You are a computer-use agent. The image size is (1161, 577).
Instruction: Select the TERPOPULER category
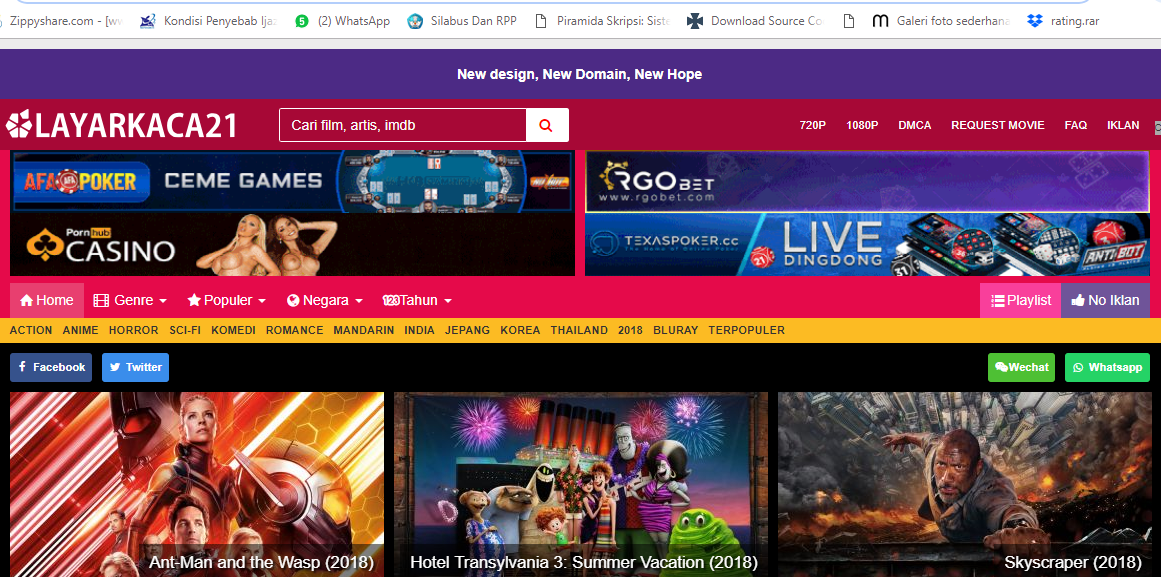[x=746, y=330]
